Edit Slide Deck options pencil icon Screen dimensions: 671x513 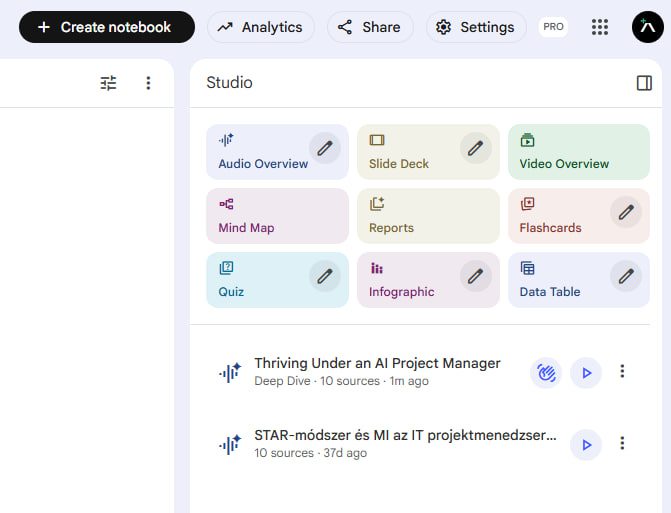(x=475, y=148)
